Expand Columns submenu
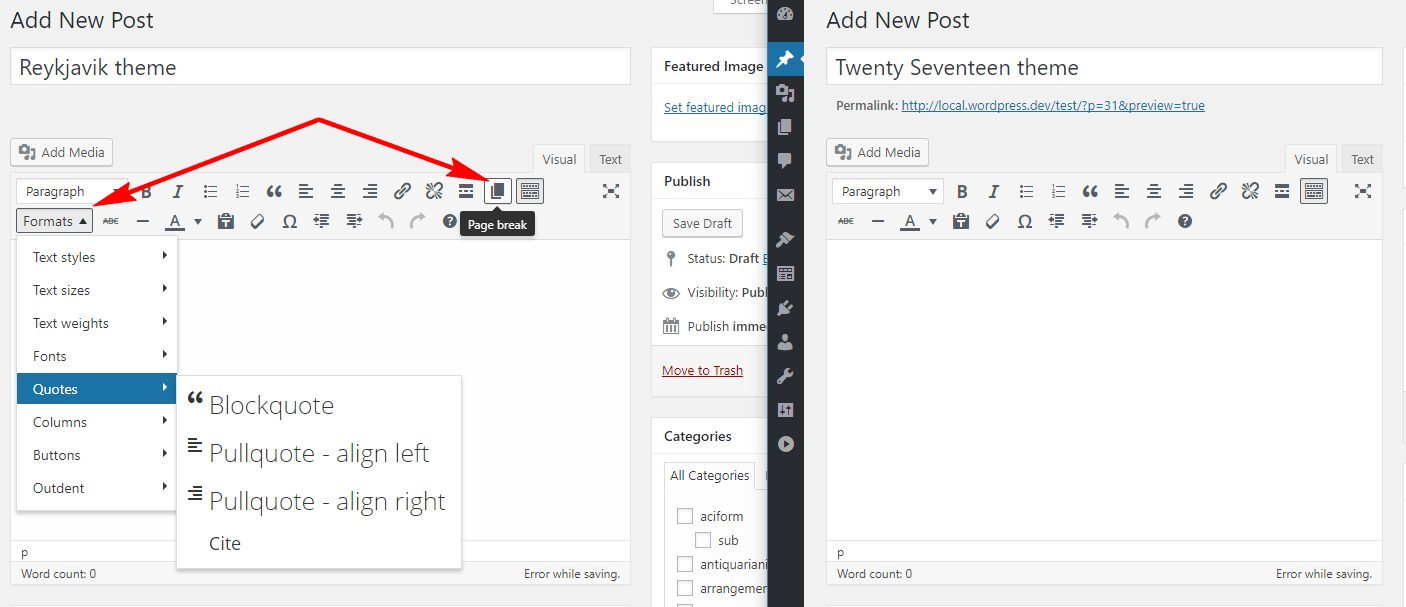1406x607 pixels. (97, 422)
